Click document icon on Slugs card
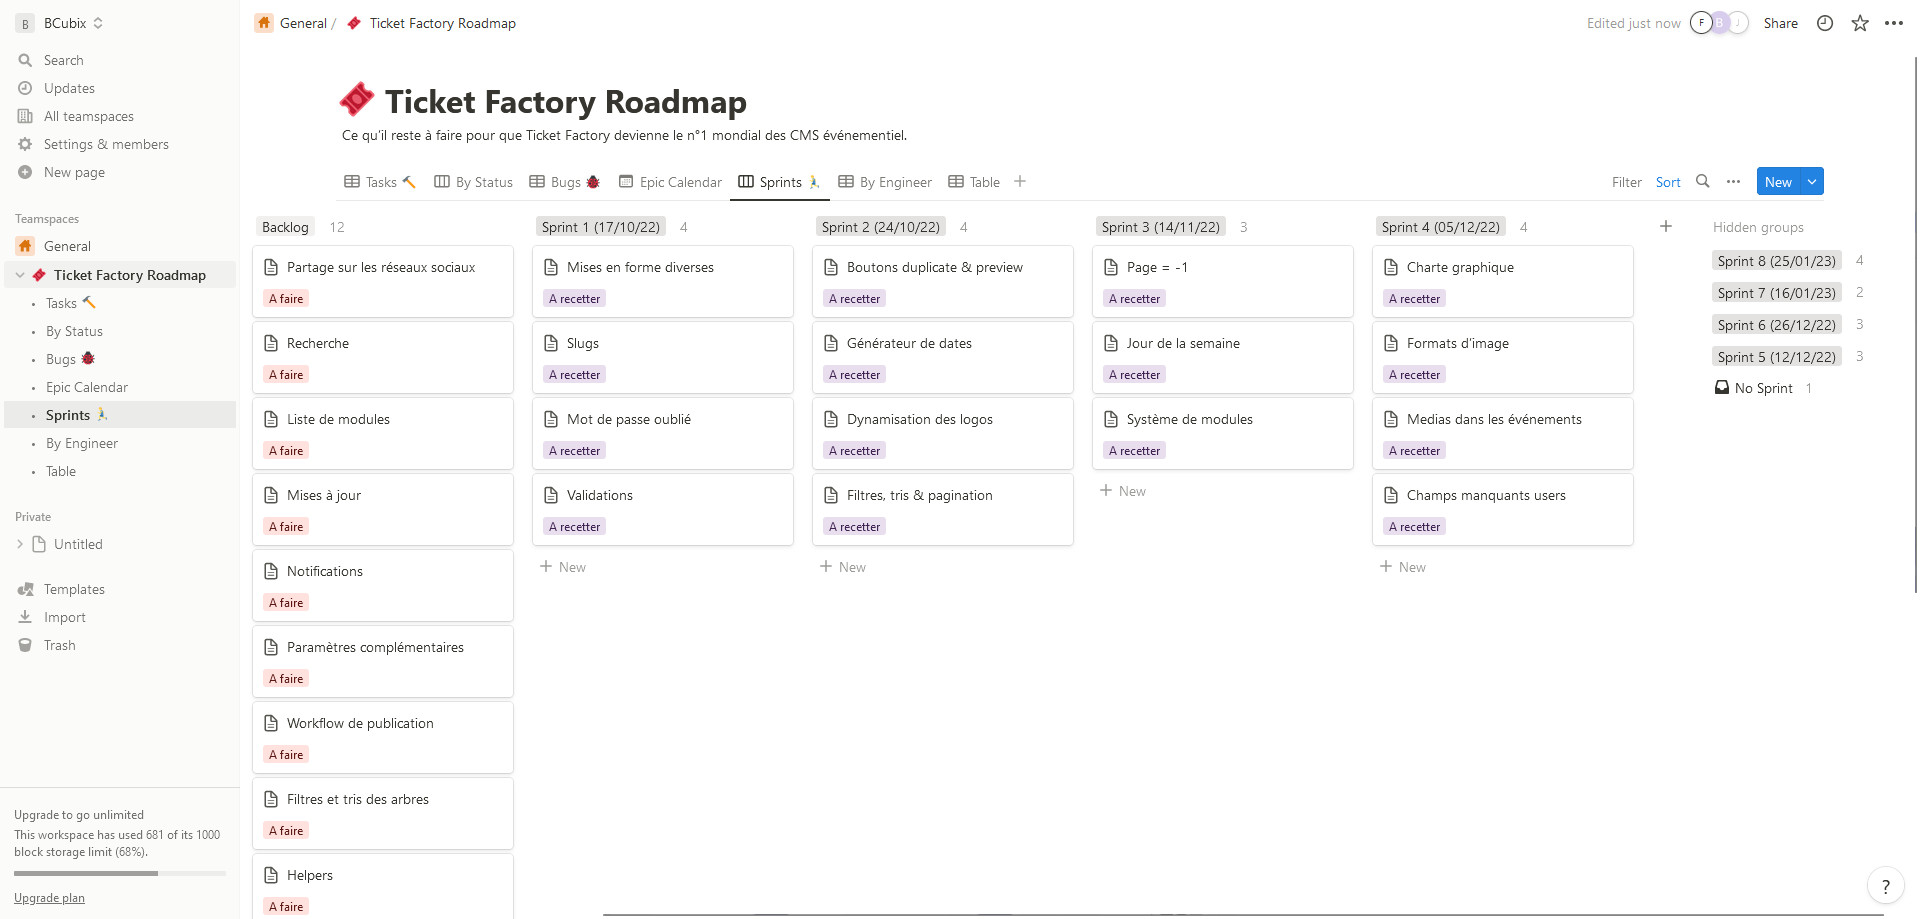The width and height of the screenshot is (1920, 919). [x=550, y=343]
